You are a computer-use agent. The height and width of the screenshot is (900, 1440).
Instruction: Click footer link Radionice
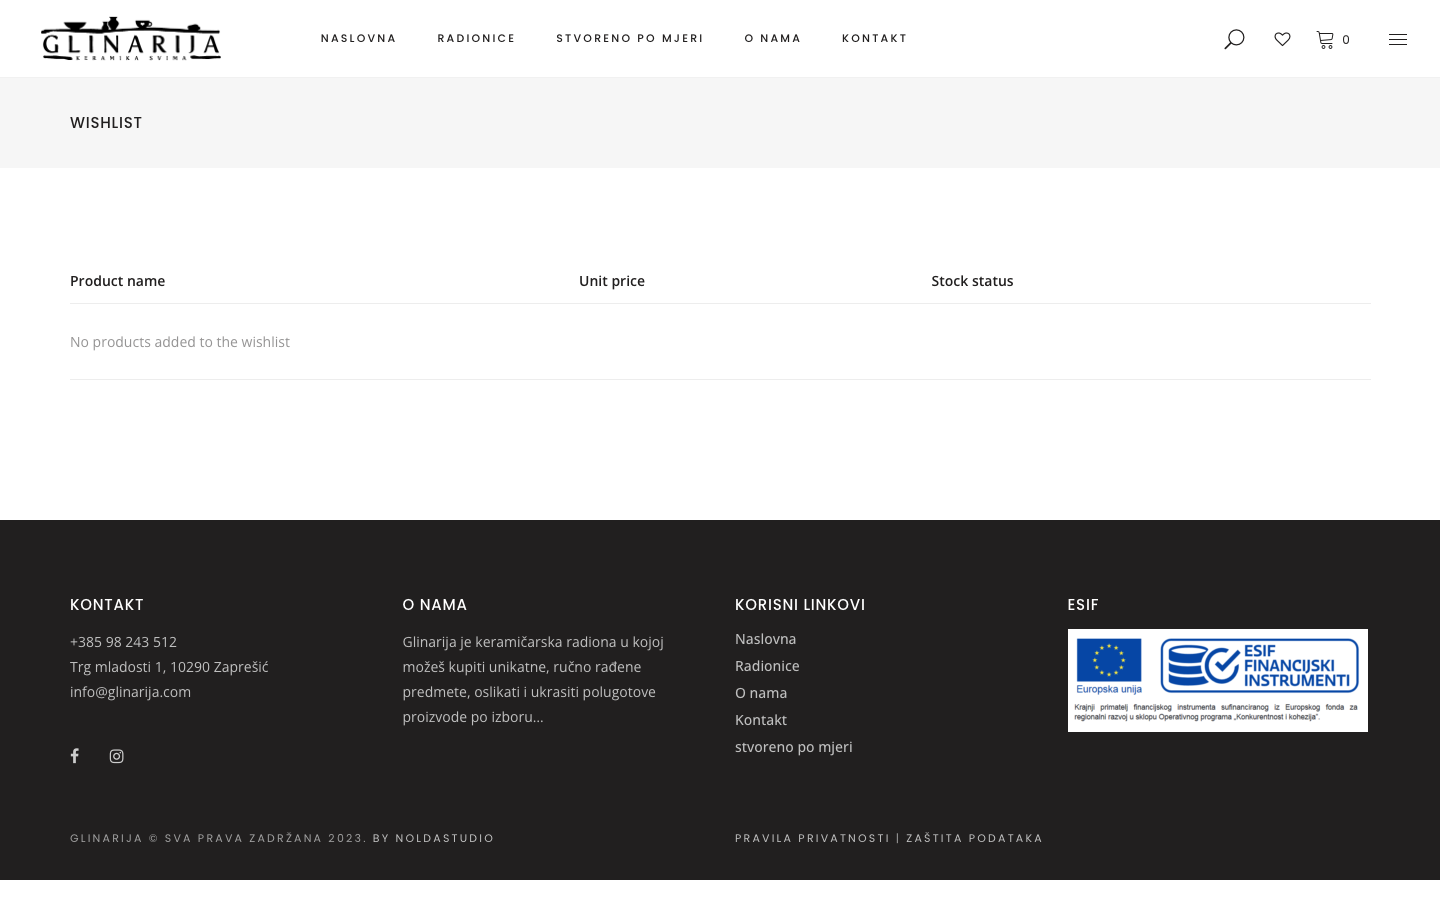pos(767,666)
